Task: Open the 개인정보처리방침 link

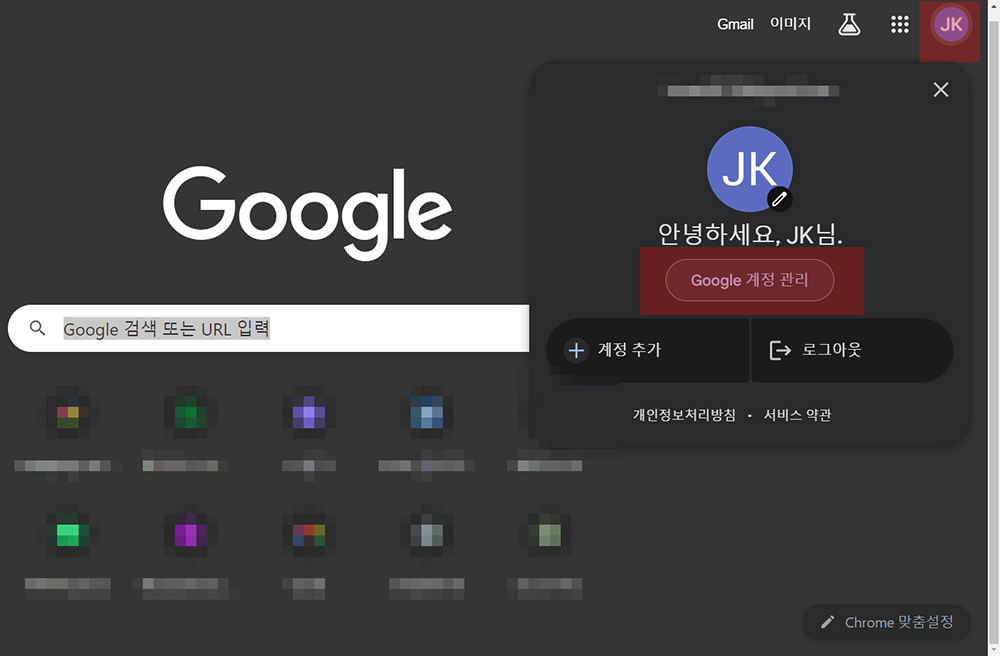Action: pyautogui.click(x=684, y=415)
